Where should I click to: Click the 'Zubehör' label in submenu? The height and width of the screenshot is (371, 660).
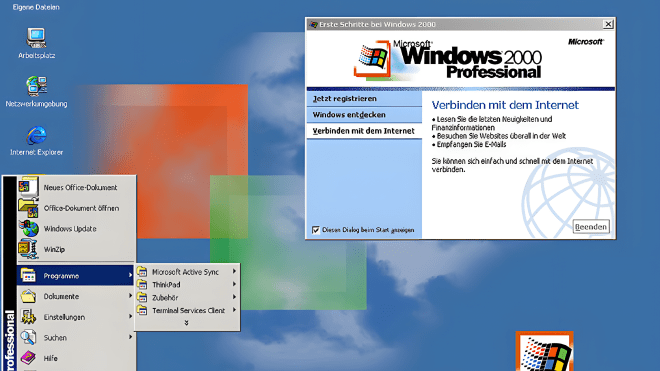(x=165, y=298)
